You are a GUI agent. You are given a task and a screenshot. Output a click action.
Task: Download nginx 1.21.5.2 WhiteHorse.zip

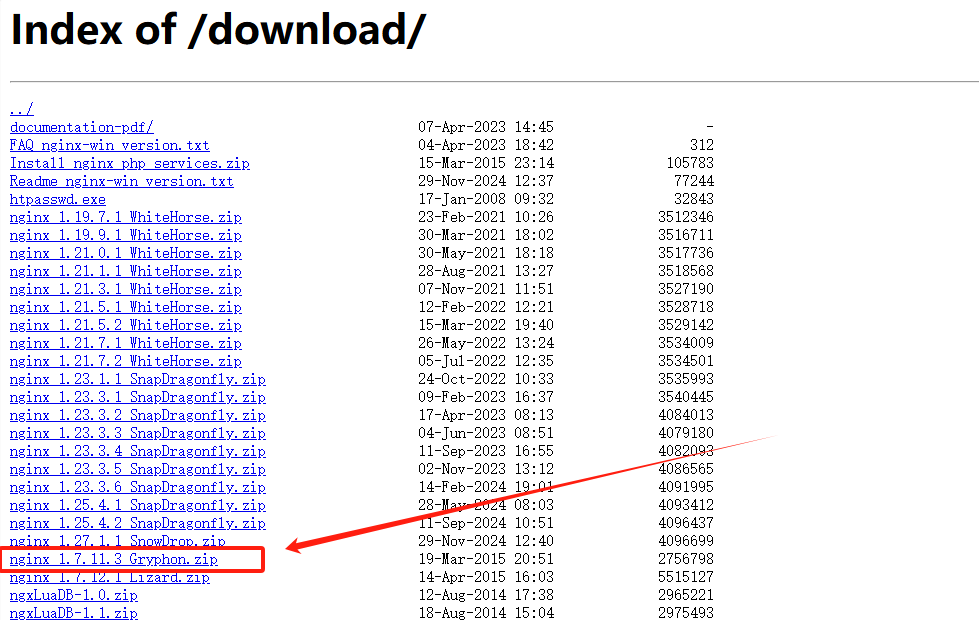(125, 326)
